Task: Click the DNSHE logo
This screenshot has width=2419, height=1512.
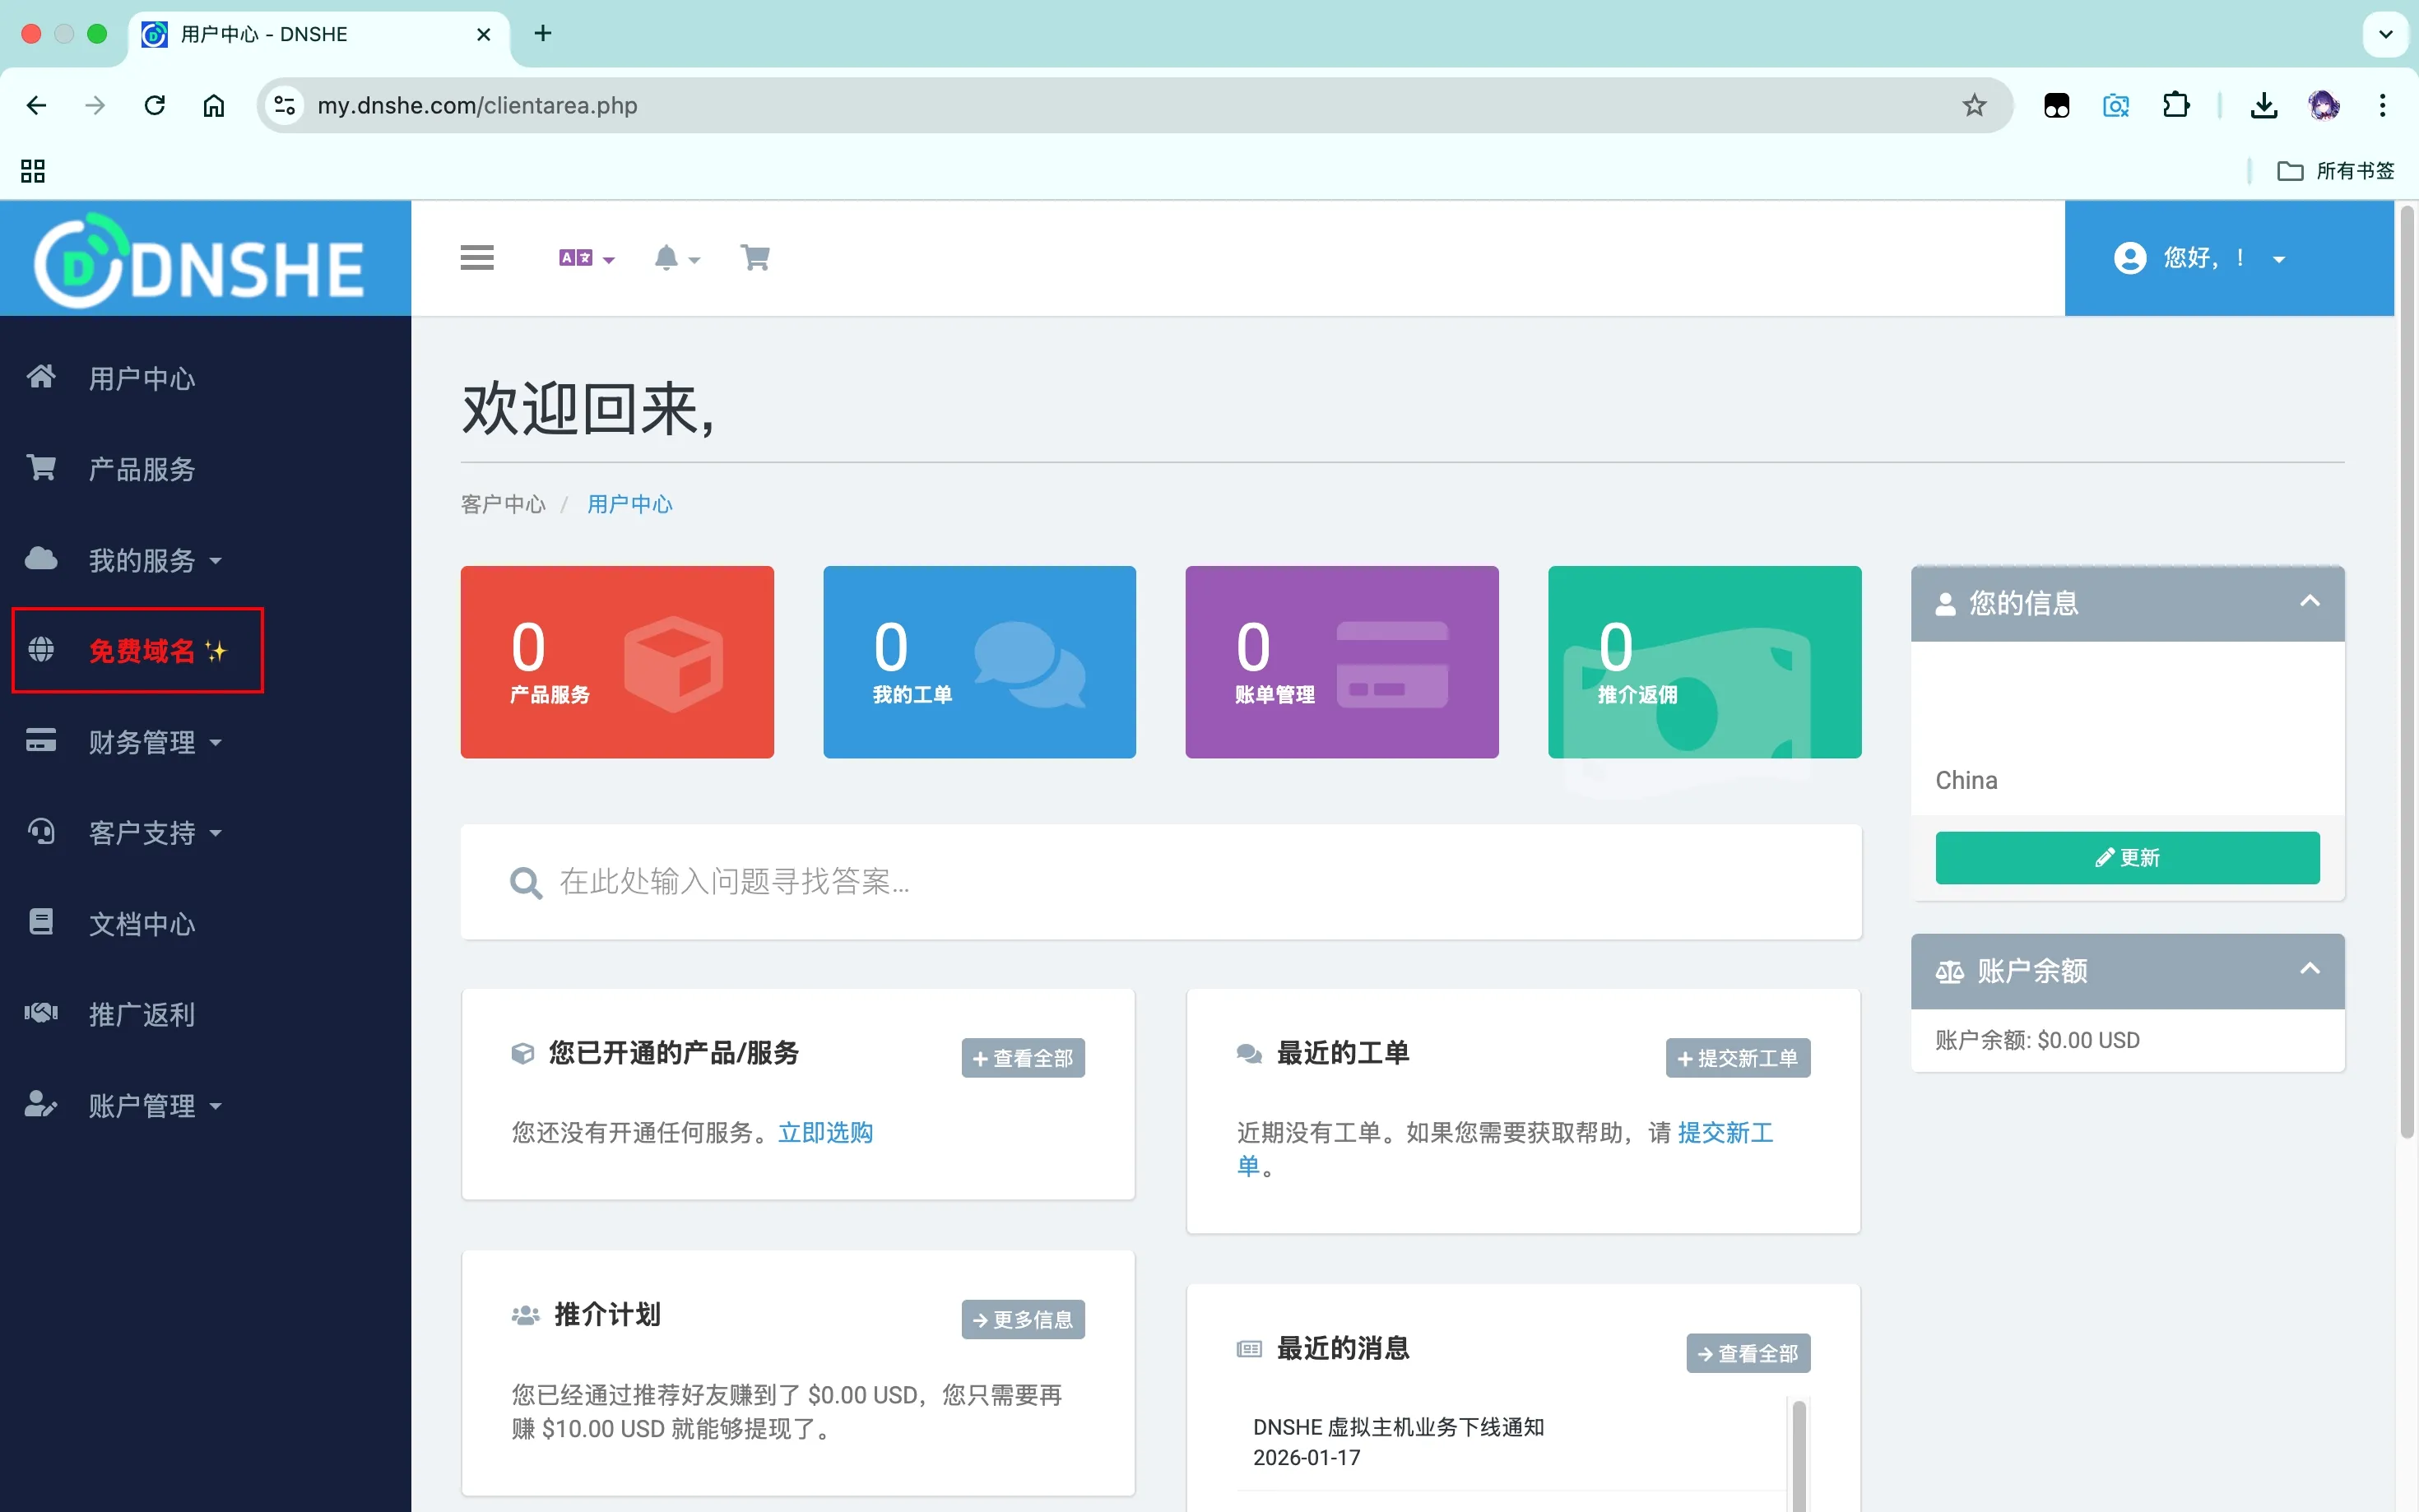Action: [200, 261]
